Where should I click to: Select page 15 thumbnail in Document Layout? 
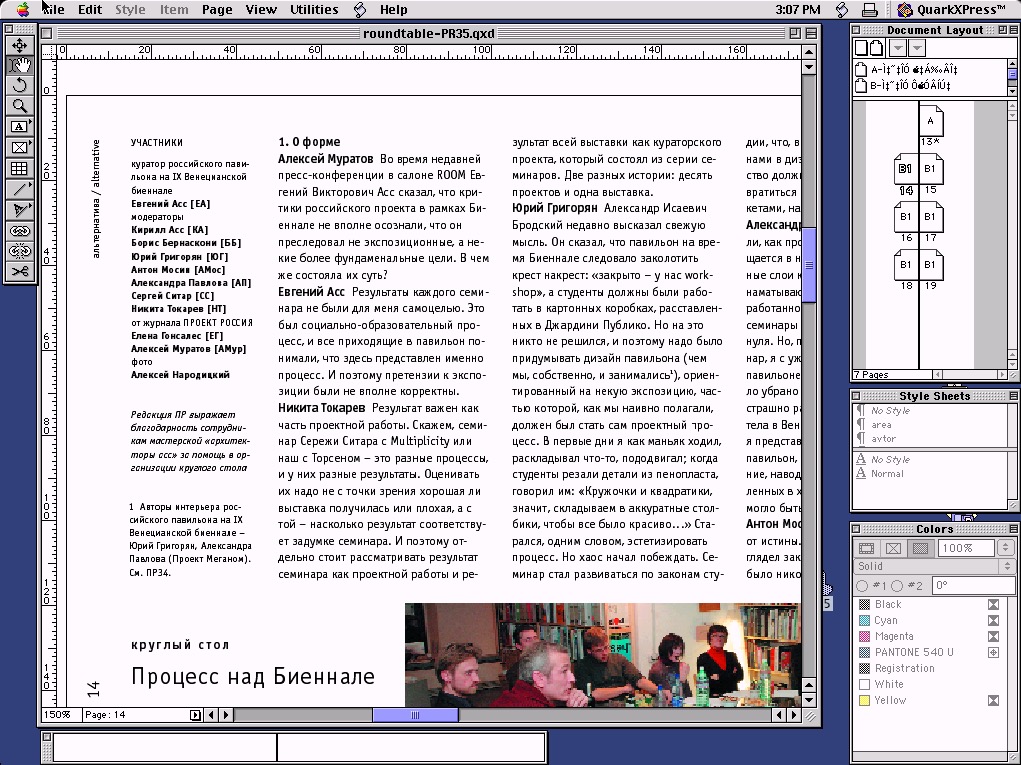(930, 169)
